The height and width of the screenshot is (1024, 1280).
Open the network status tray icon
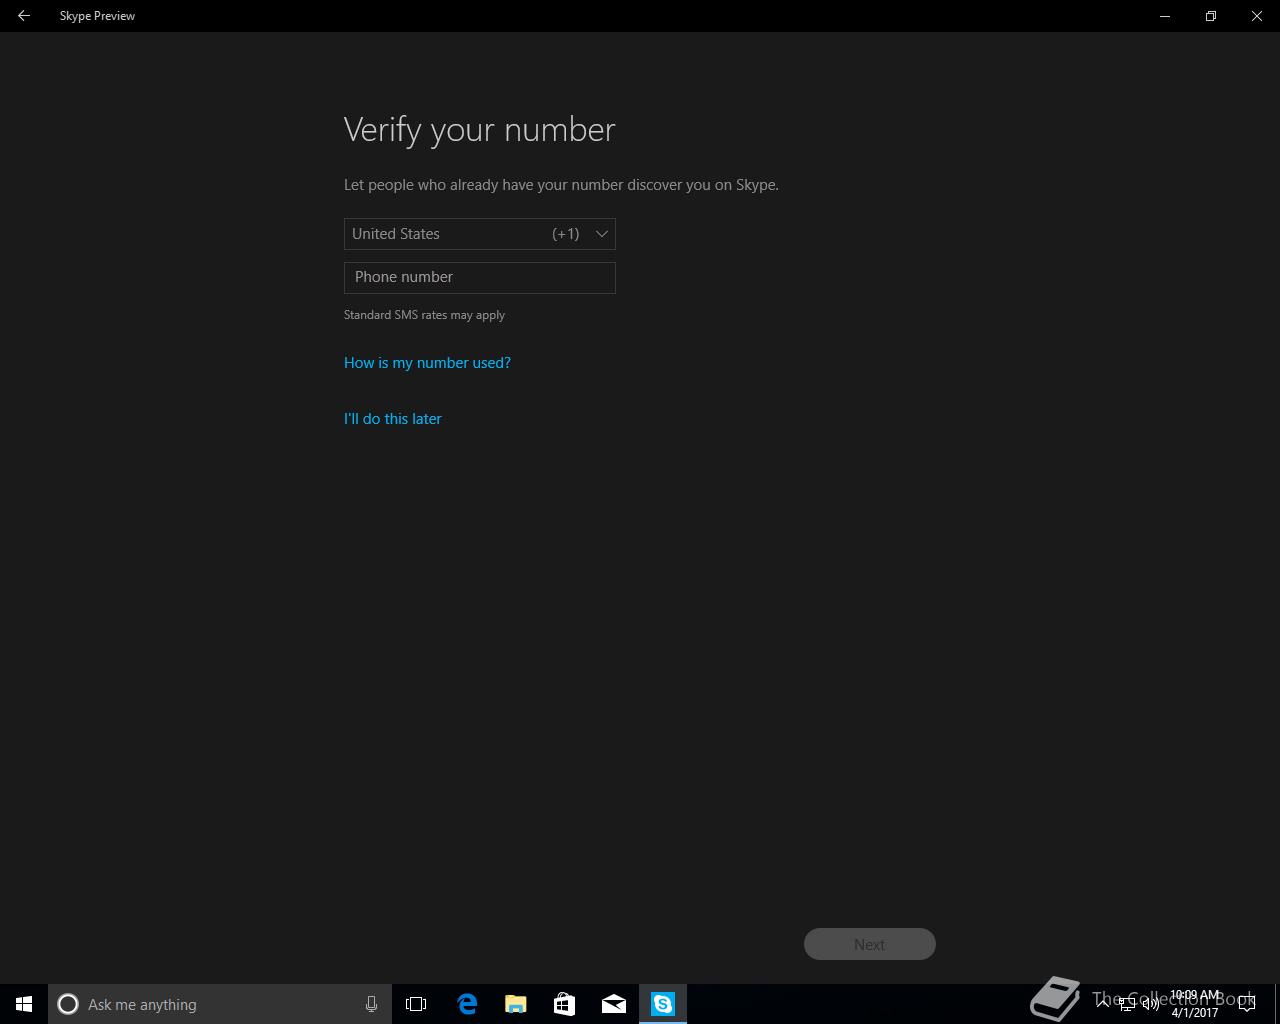click(1127, 1004)
